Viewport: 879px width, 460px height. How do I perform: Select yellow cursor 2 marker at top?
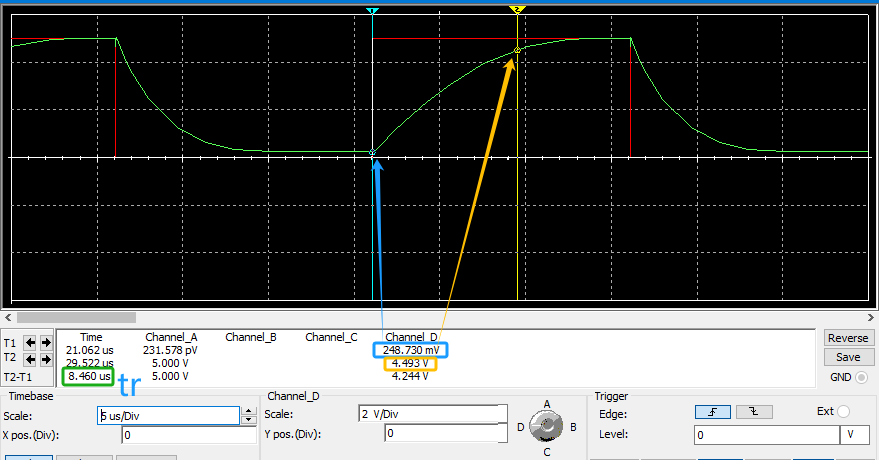coord(517,10)
